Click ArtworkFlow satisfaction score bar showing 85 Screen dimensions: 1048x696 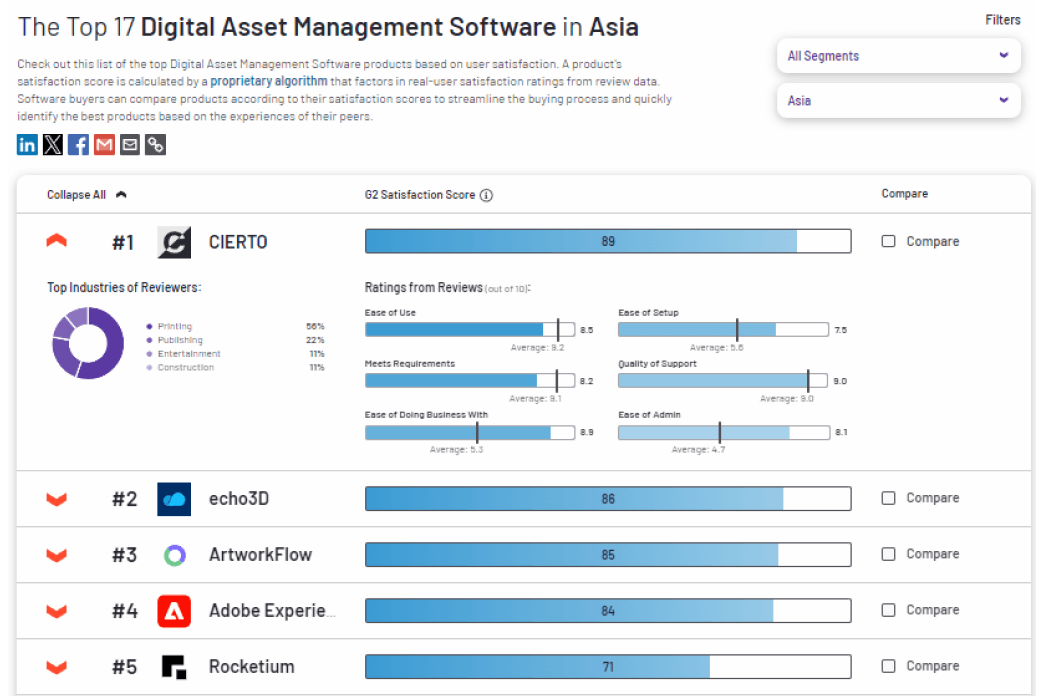(608, 555)
